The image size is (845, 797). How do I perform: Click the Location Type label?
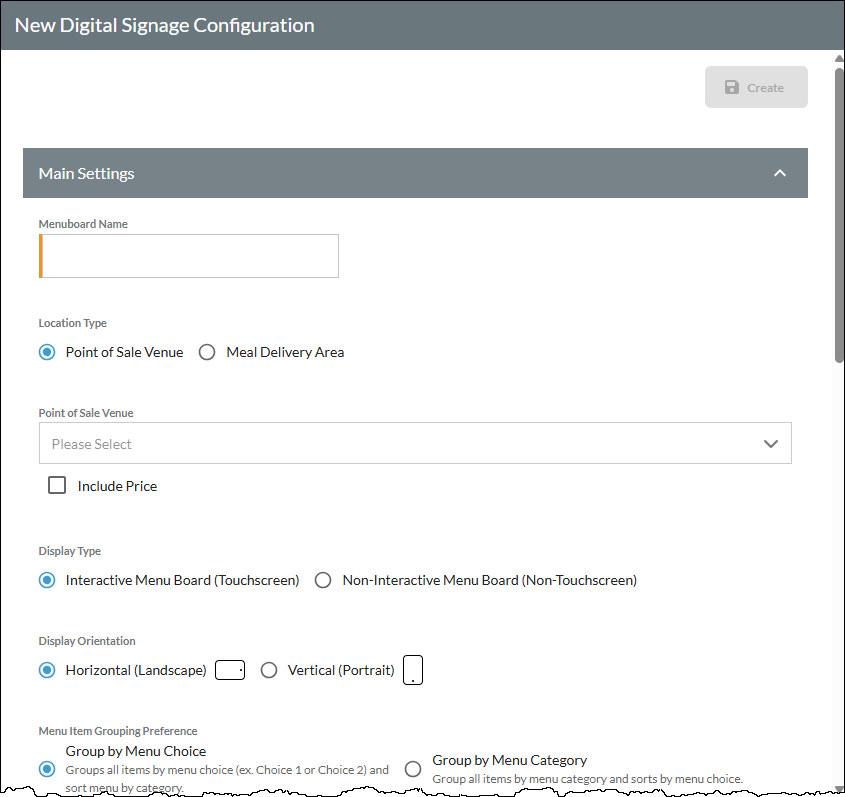pos(73,323)
